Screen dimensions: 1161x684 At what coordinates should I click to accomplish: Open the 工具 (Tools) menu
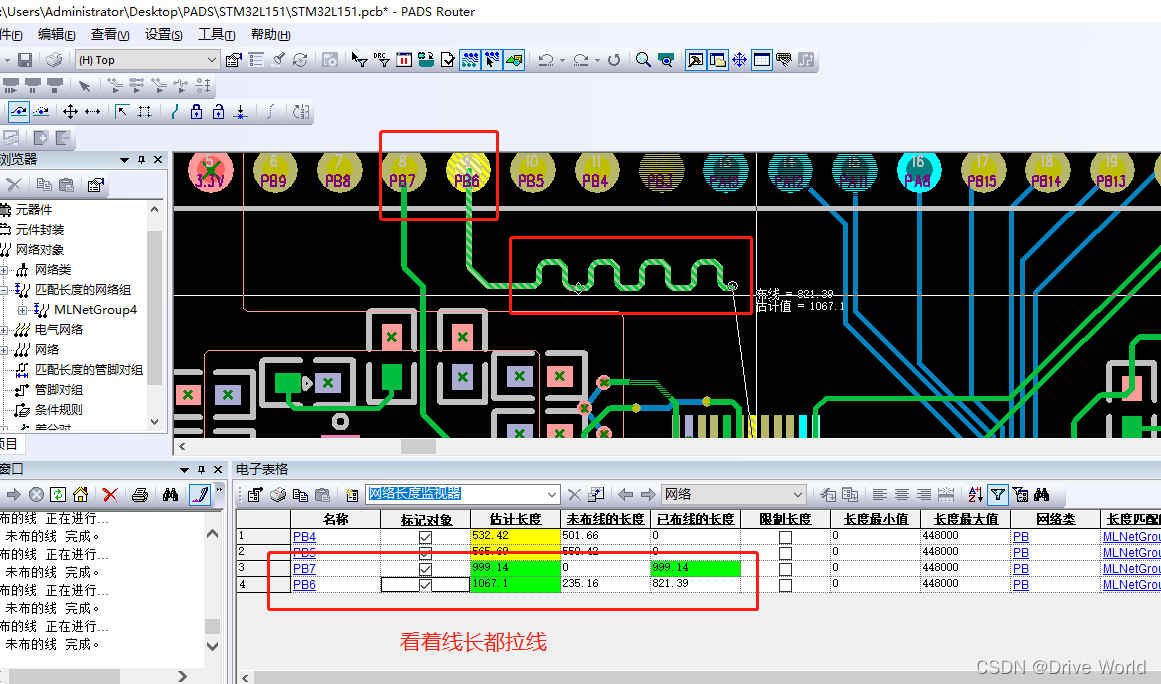tap(216, 35)
